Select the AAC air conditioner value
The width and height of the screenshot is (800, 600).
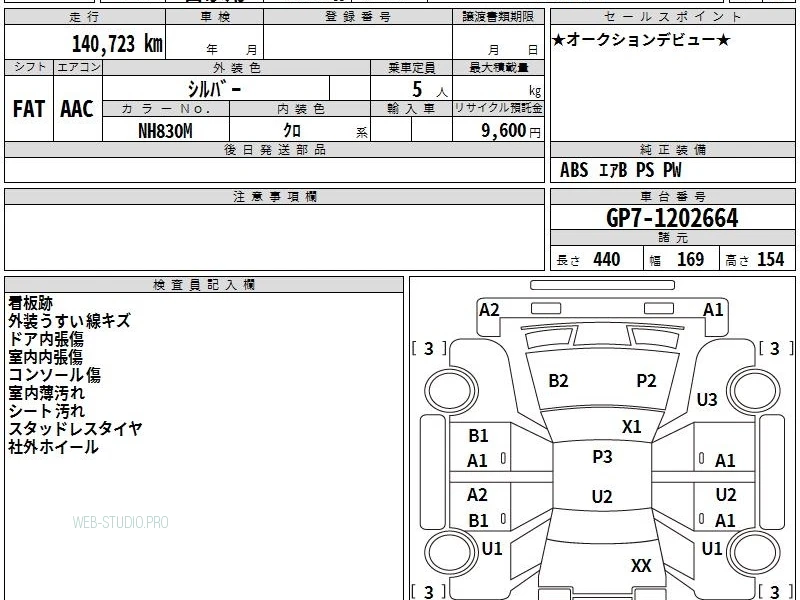point(77,109)
